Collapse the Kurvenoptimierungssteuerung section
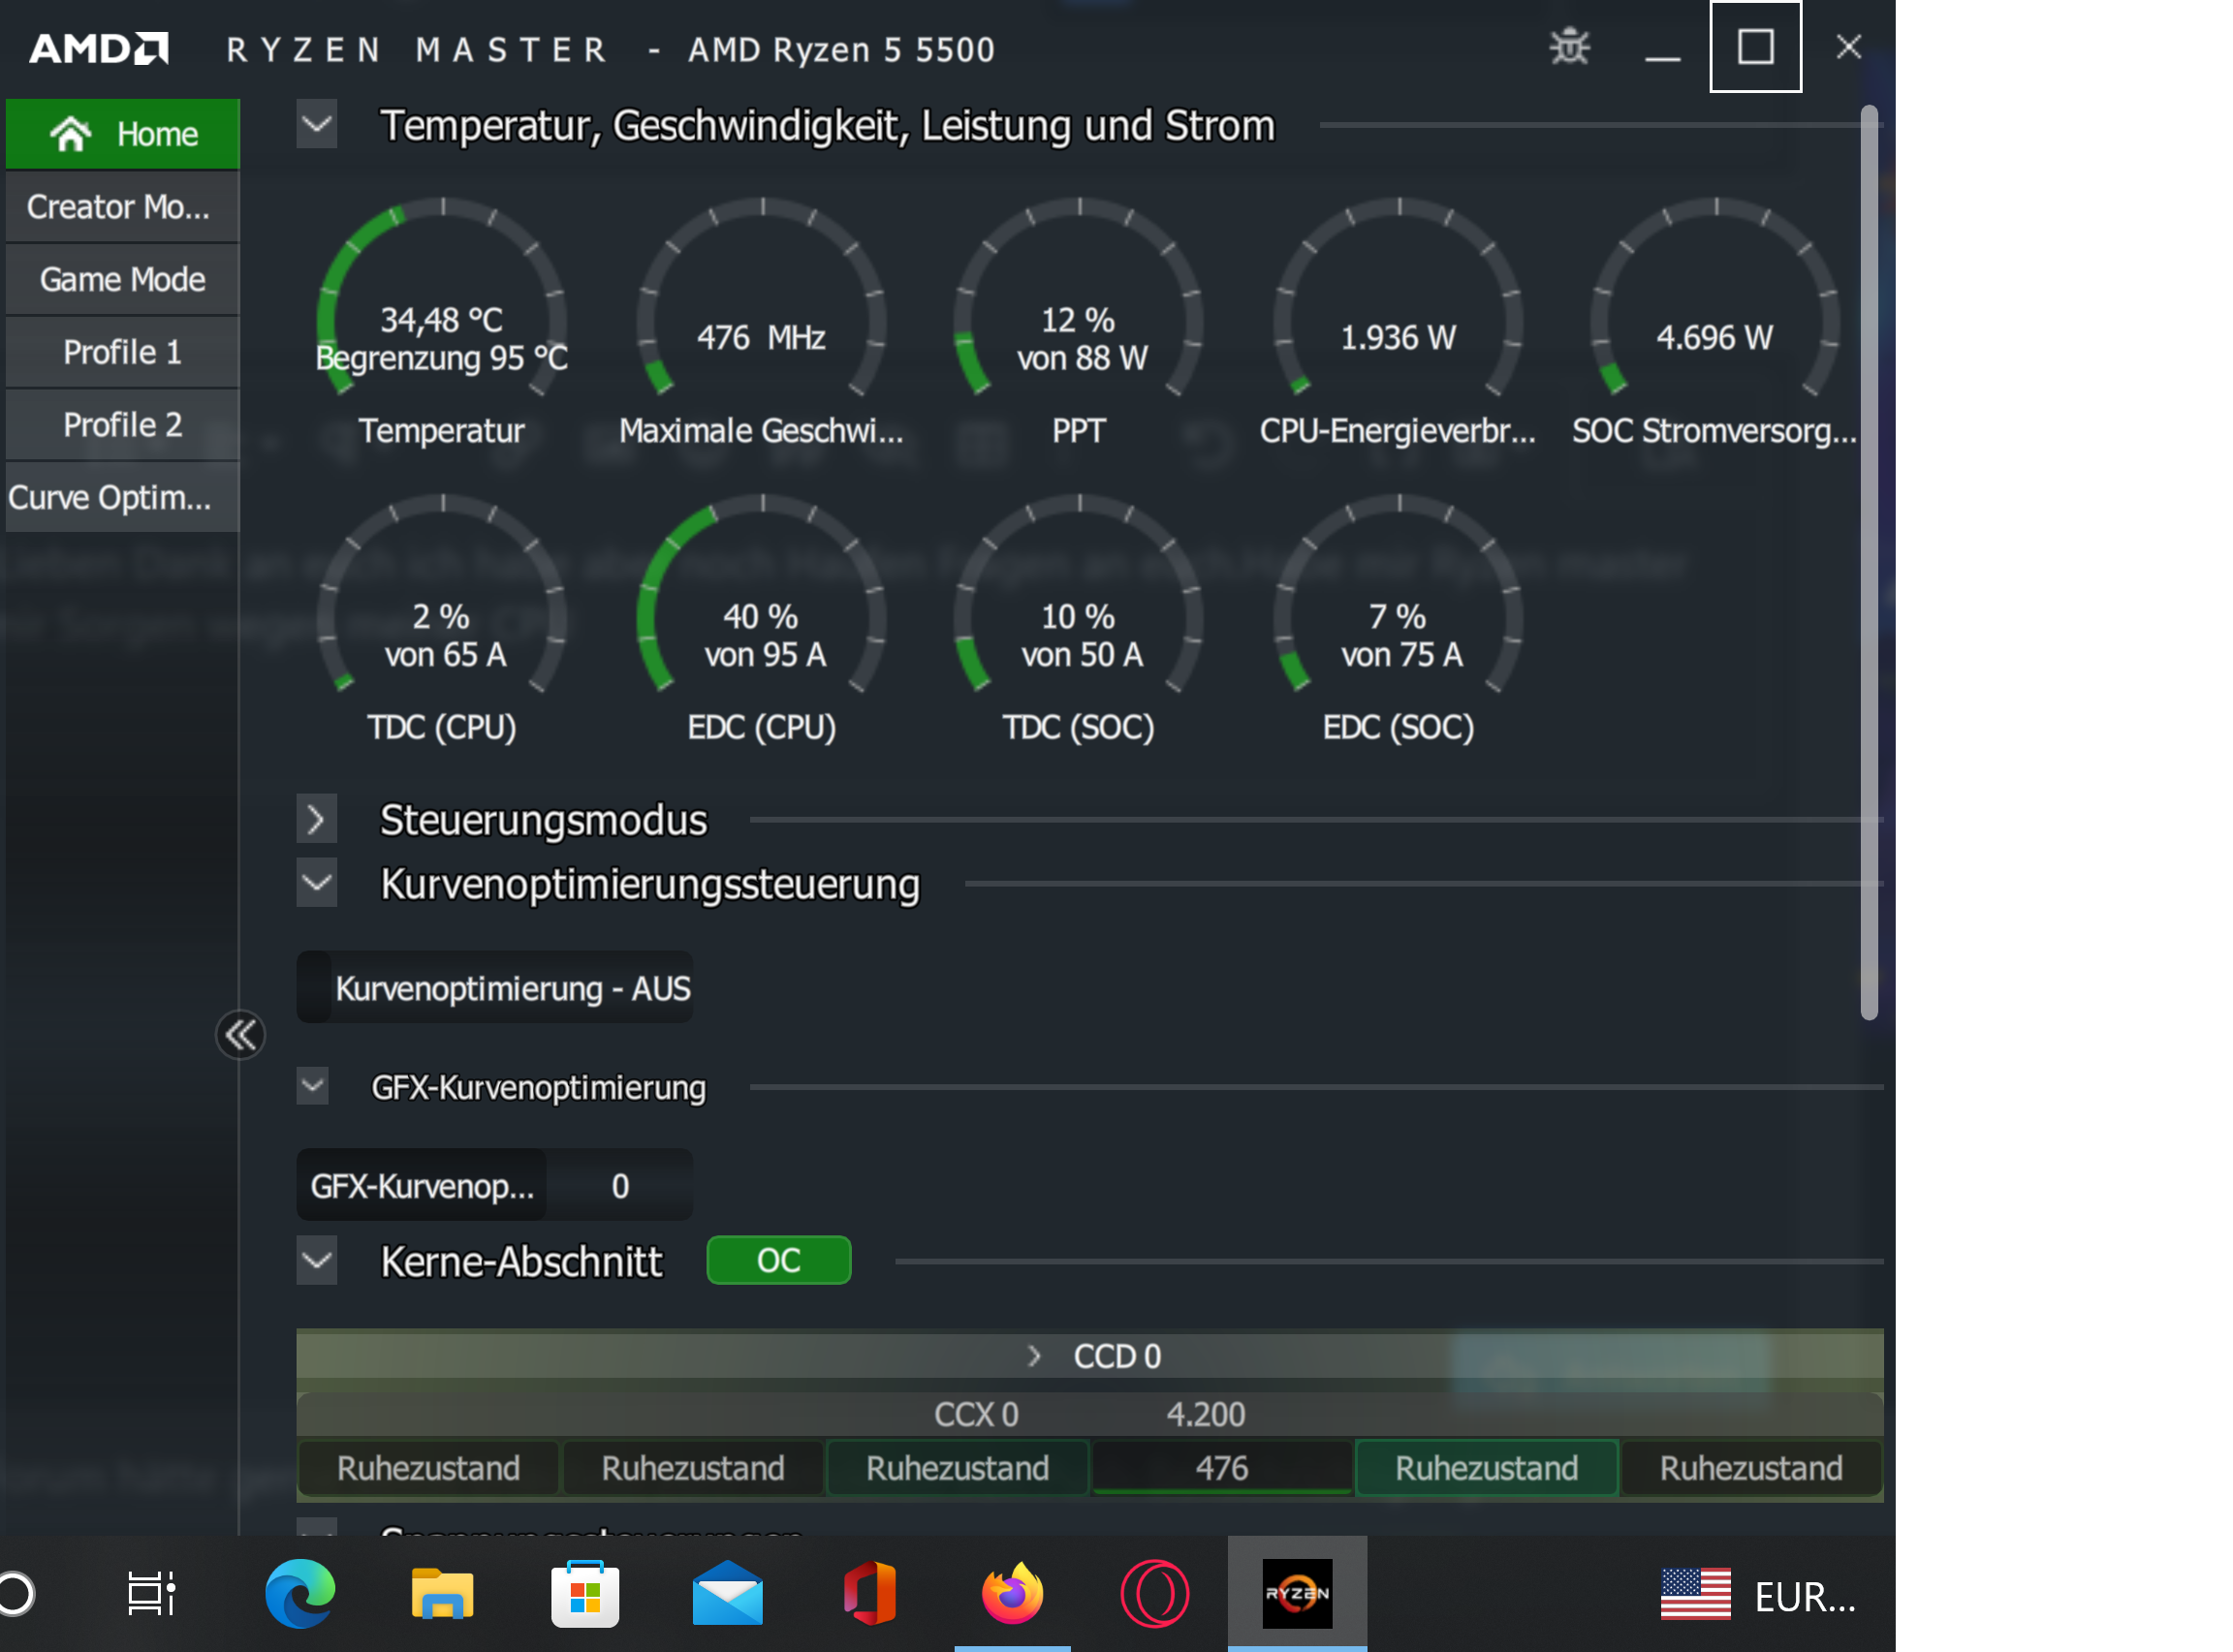2233x1652 pixels. 316,883
